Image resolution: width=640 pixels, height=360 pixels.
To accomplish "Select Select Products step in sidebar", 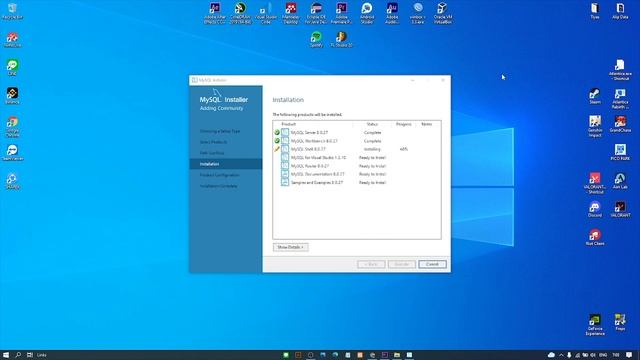I will point(213,142).
